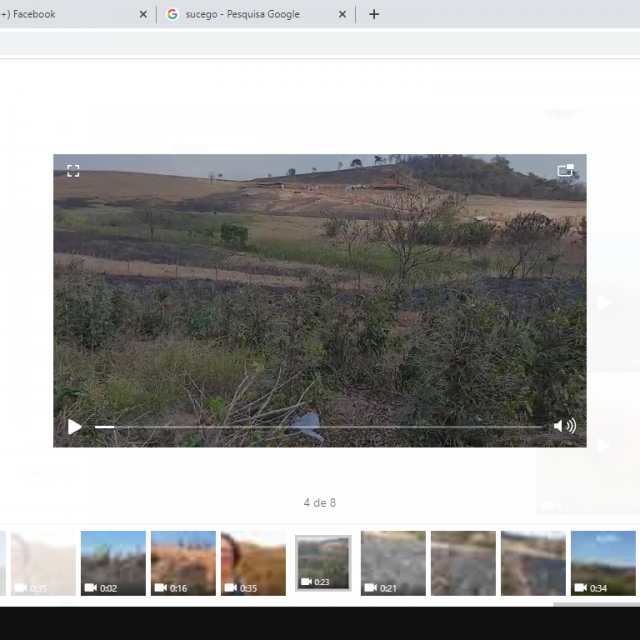Select the thumbnail right of 0:21 video
Viewport: 640px width, 640px height.
pyautogui.click(x=463, y=563)
